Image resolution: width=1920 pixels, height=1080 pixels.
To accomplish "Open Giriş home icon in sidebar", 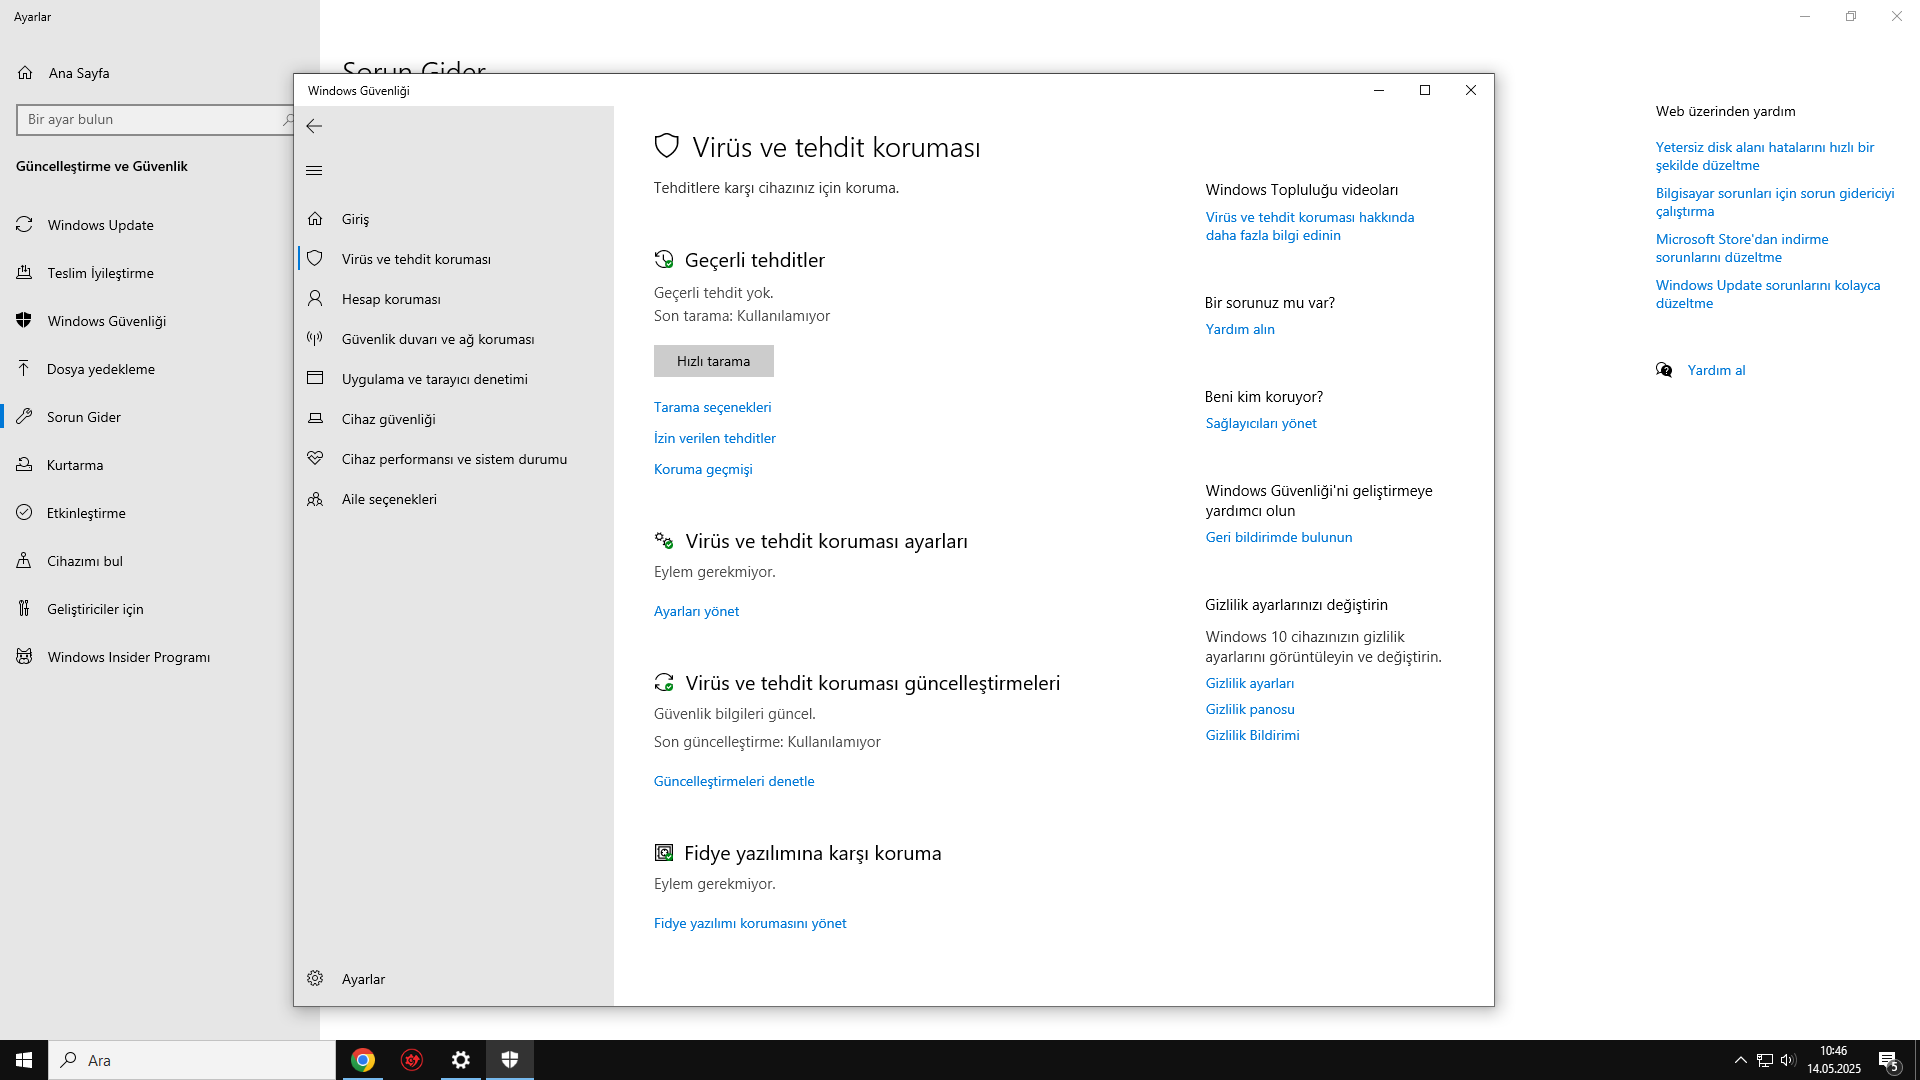I will coord(315,219).
